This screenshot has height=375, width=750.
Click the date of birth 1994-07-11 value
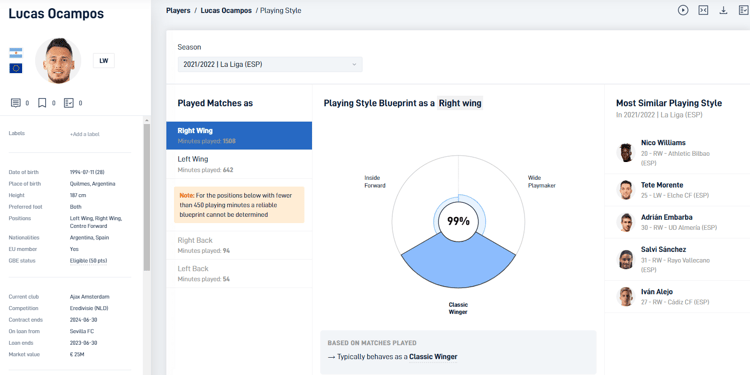[88, 172]
